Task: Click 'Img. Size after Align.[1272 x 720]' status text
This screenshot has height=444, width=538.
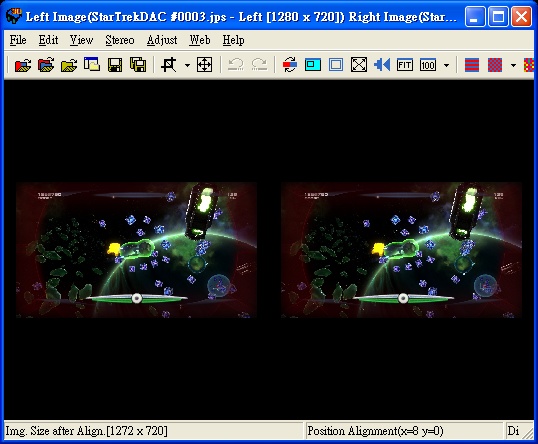Action: (86, 431)
